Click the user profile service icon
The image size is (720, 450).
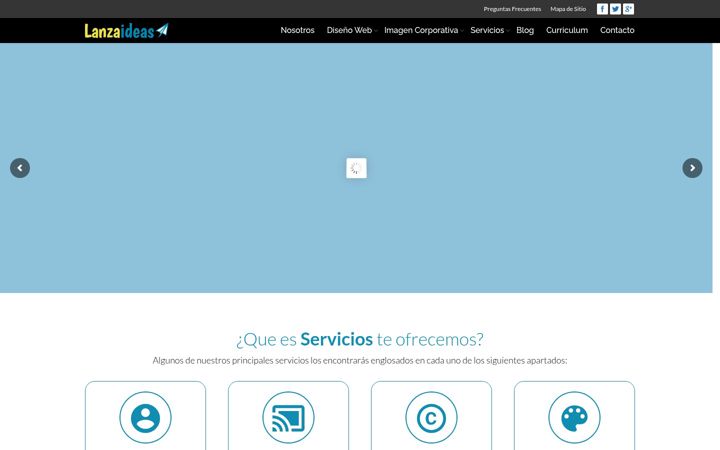pyautogui.click(x=146, y=417)
